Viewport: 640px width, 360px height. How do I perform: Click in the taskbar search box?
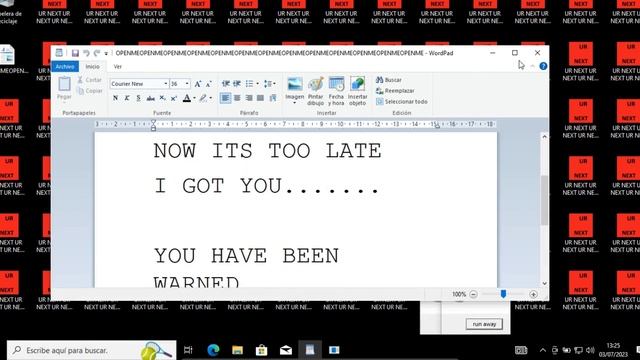(92, 350)
